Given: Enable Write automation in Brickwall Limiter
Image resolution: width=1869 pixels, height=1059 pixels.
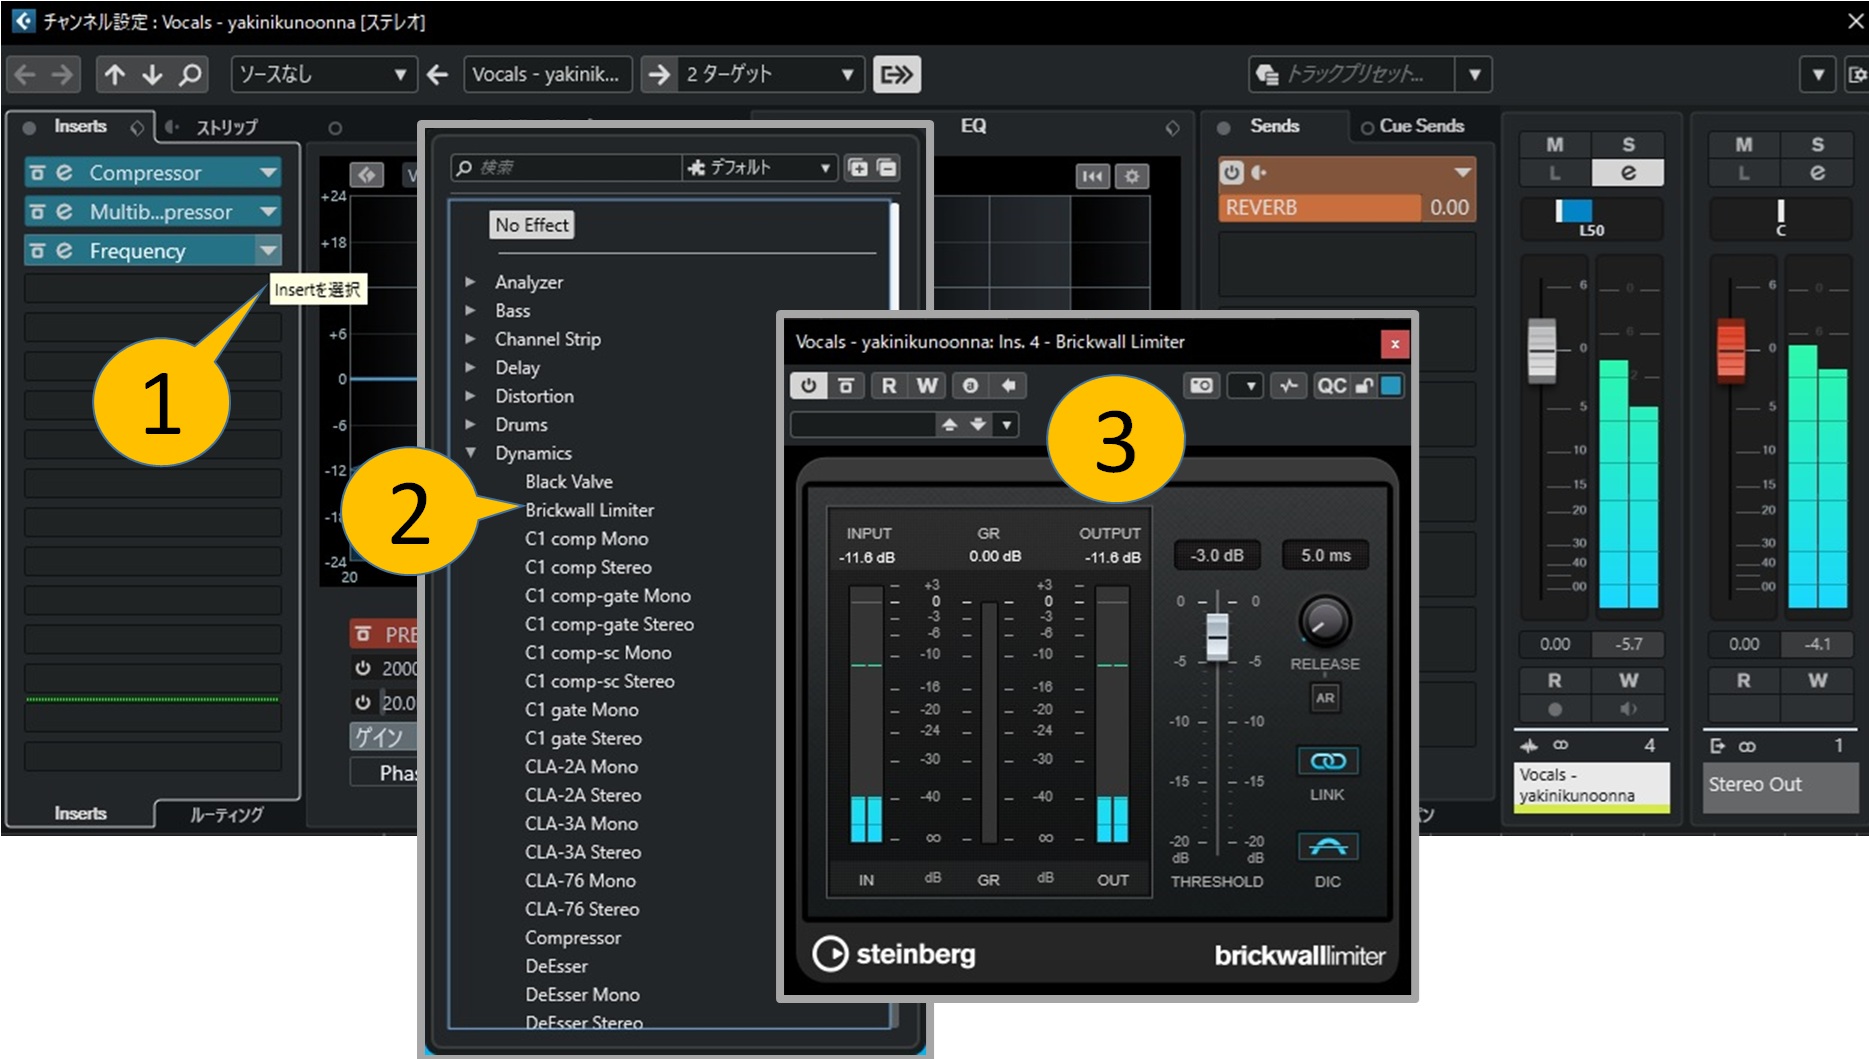Looking at the screenshot, I should (927, 386).
